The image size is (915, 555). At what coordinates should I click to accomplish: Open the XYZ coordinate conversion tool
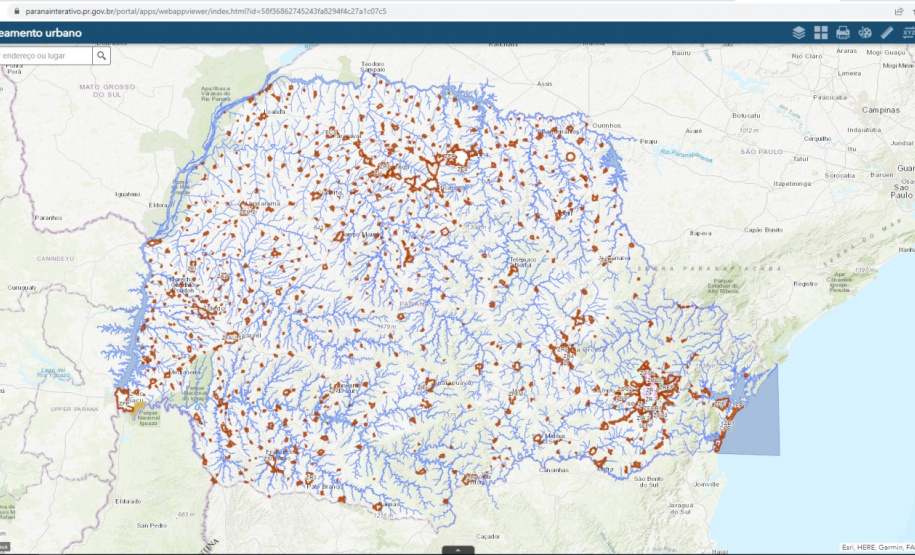pos(907,32)
